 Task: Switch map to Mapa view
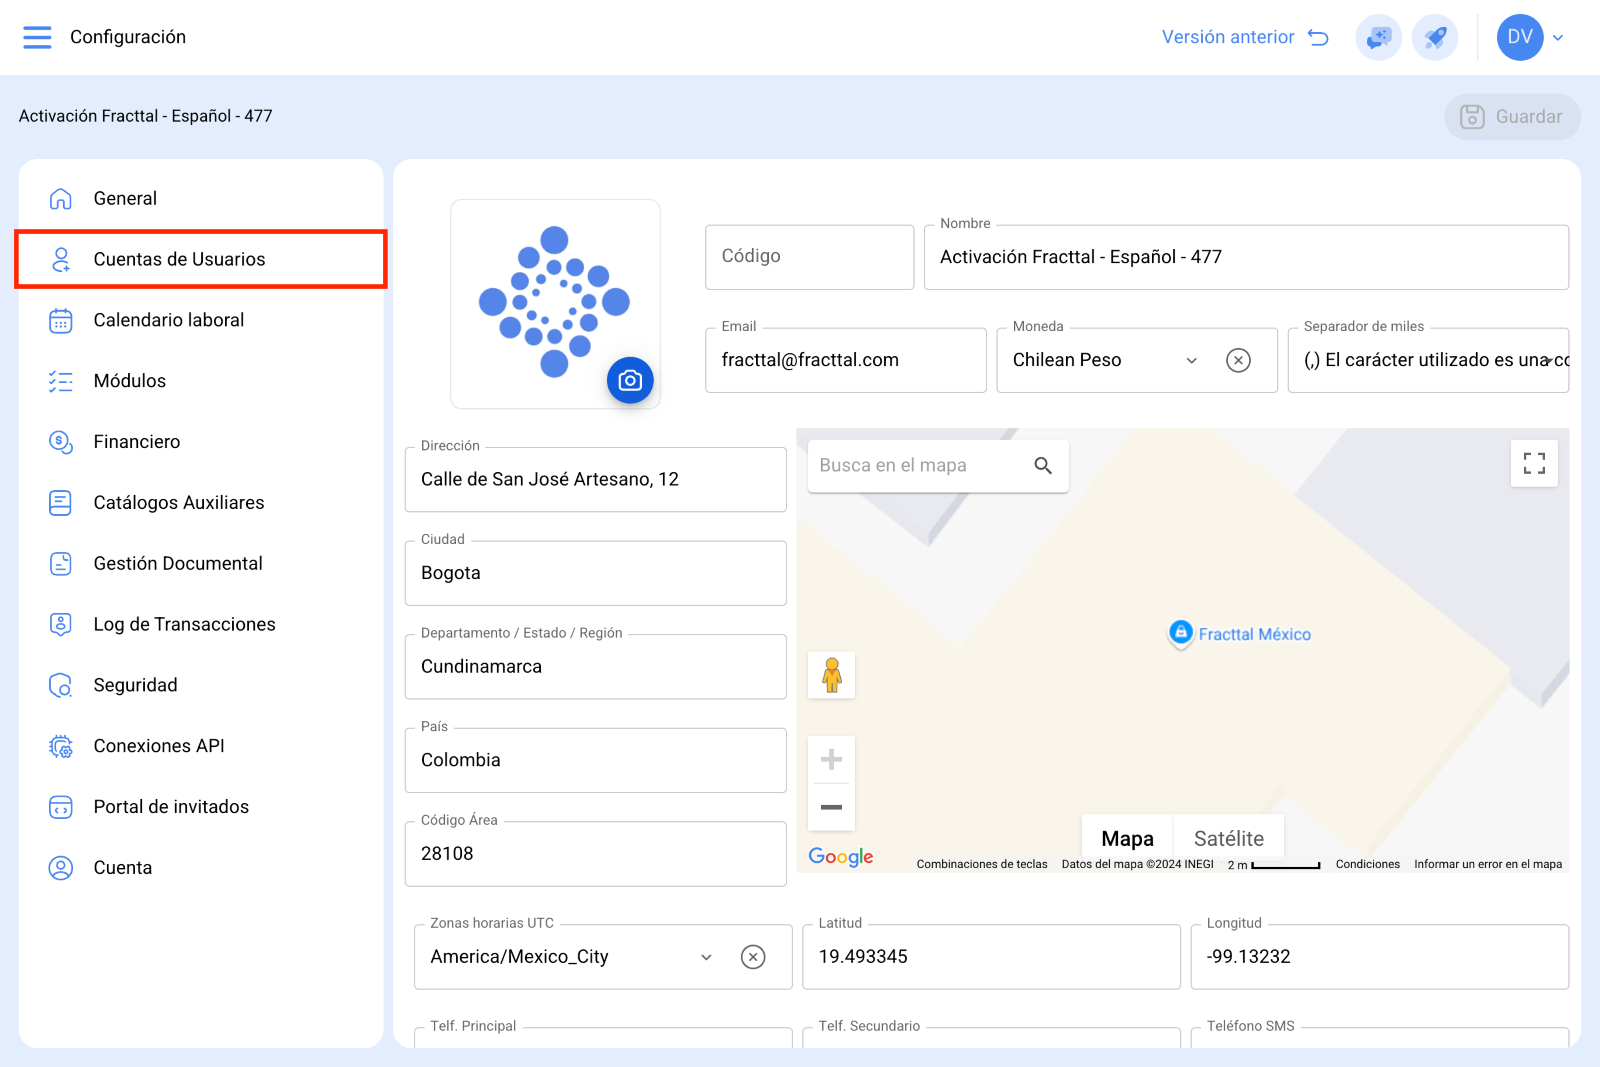1128,839
